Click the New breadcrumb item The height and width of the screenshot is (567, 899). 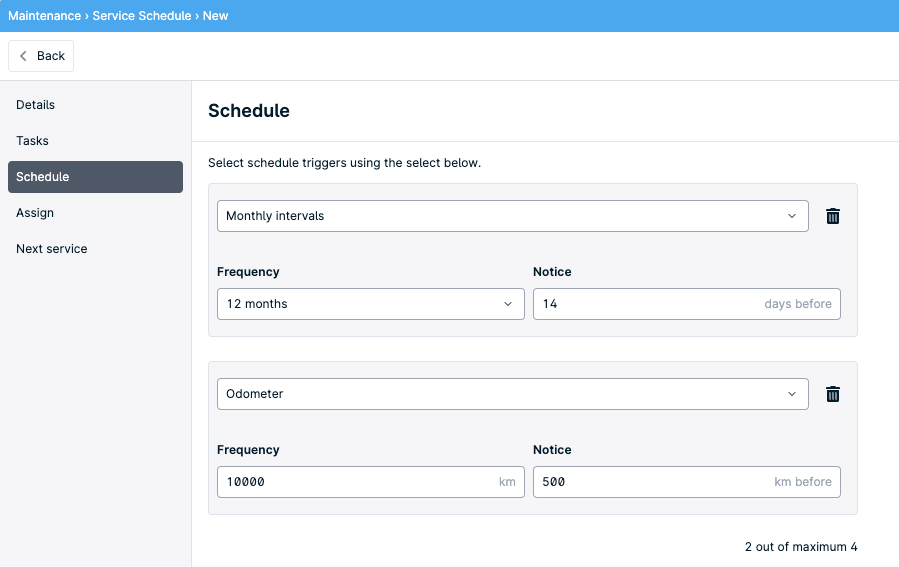click(x=215, y=16)
